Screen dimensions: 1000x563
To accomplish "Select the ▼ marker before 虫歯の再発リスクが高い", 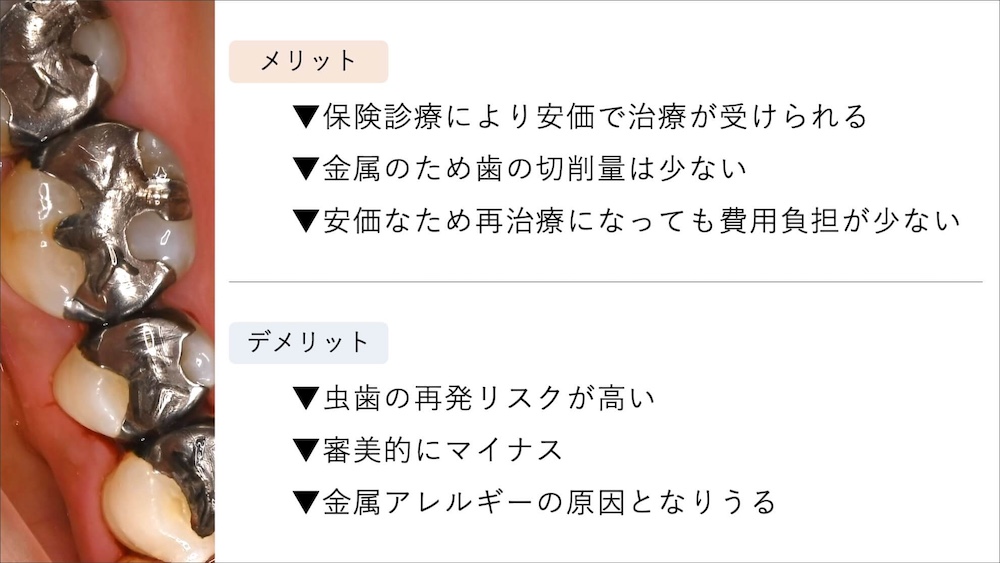I will pos(305,399).
